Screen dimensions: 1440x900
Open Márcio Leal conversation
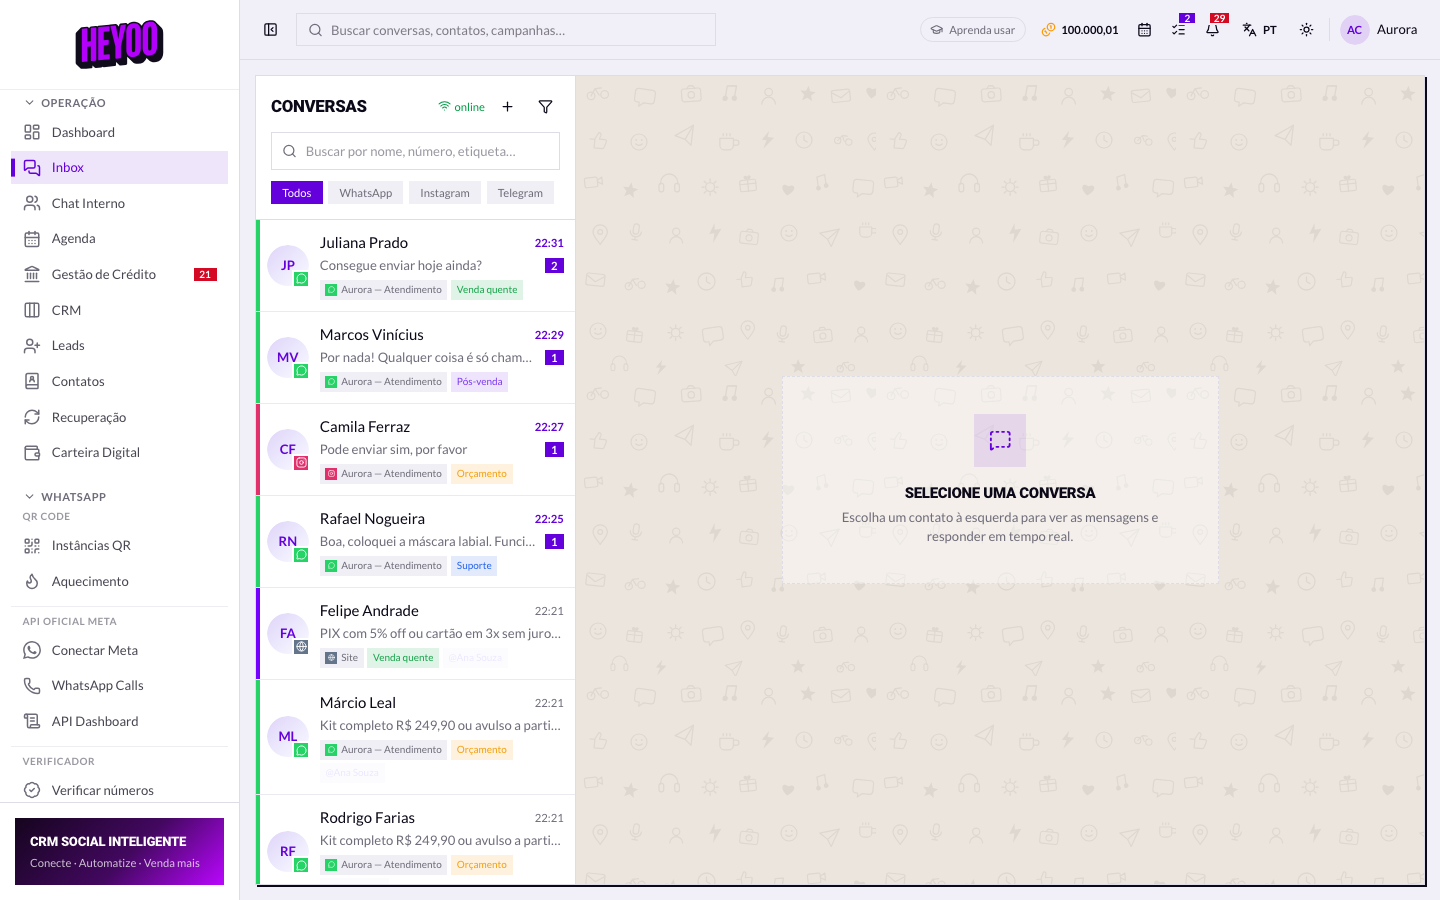tap(416, 737)
